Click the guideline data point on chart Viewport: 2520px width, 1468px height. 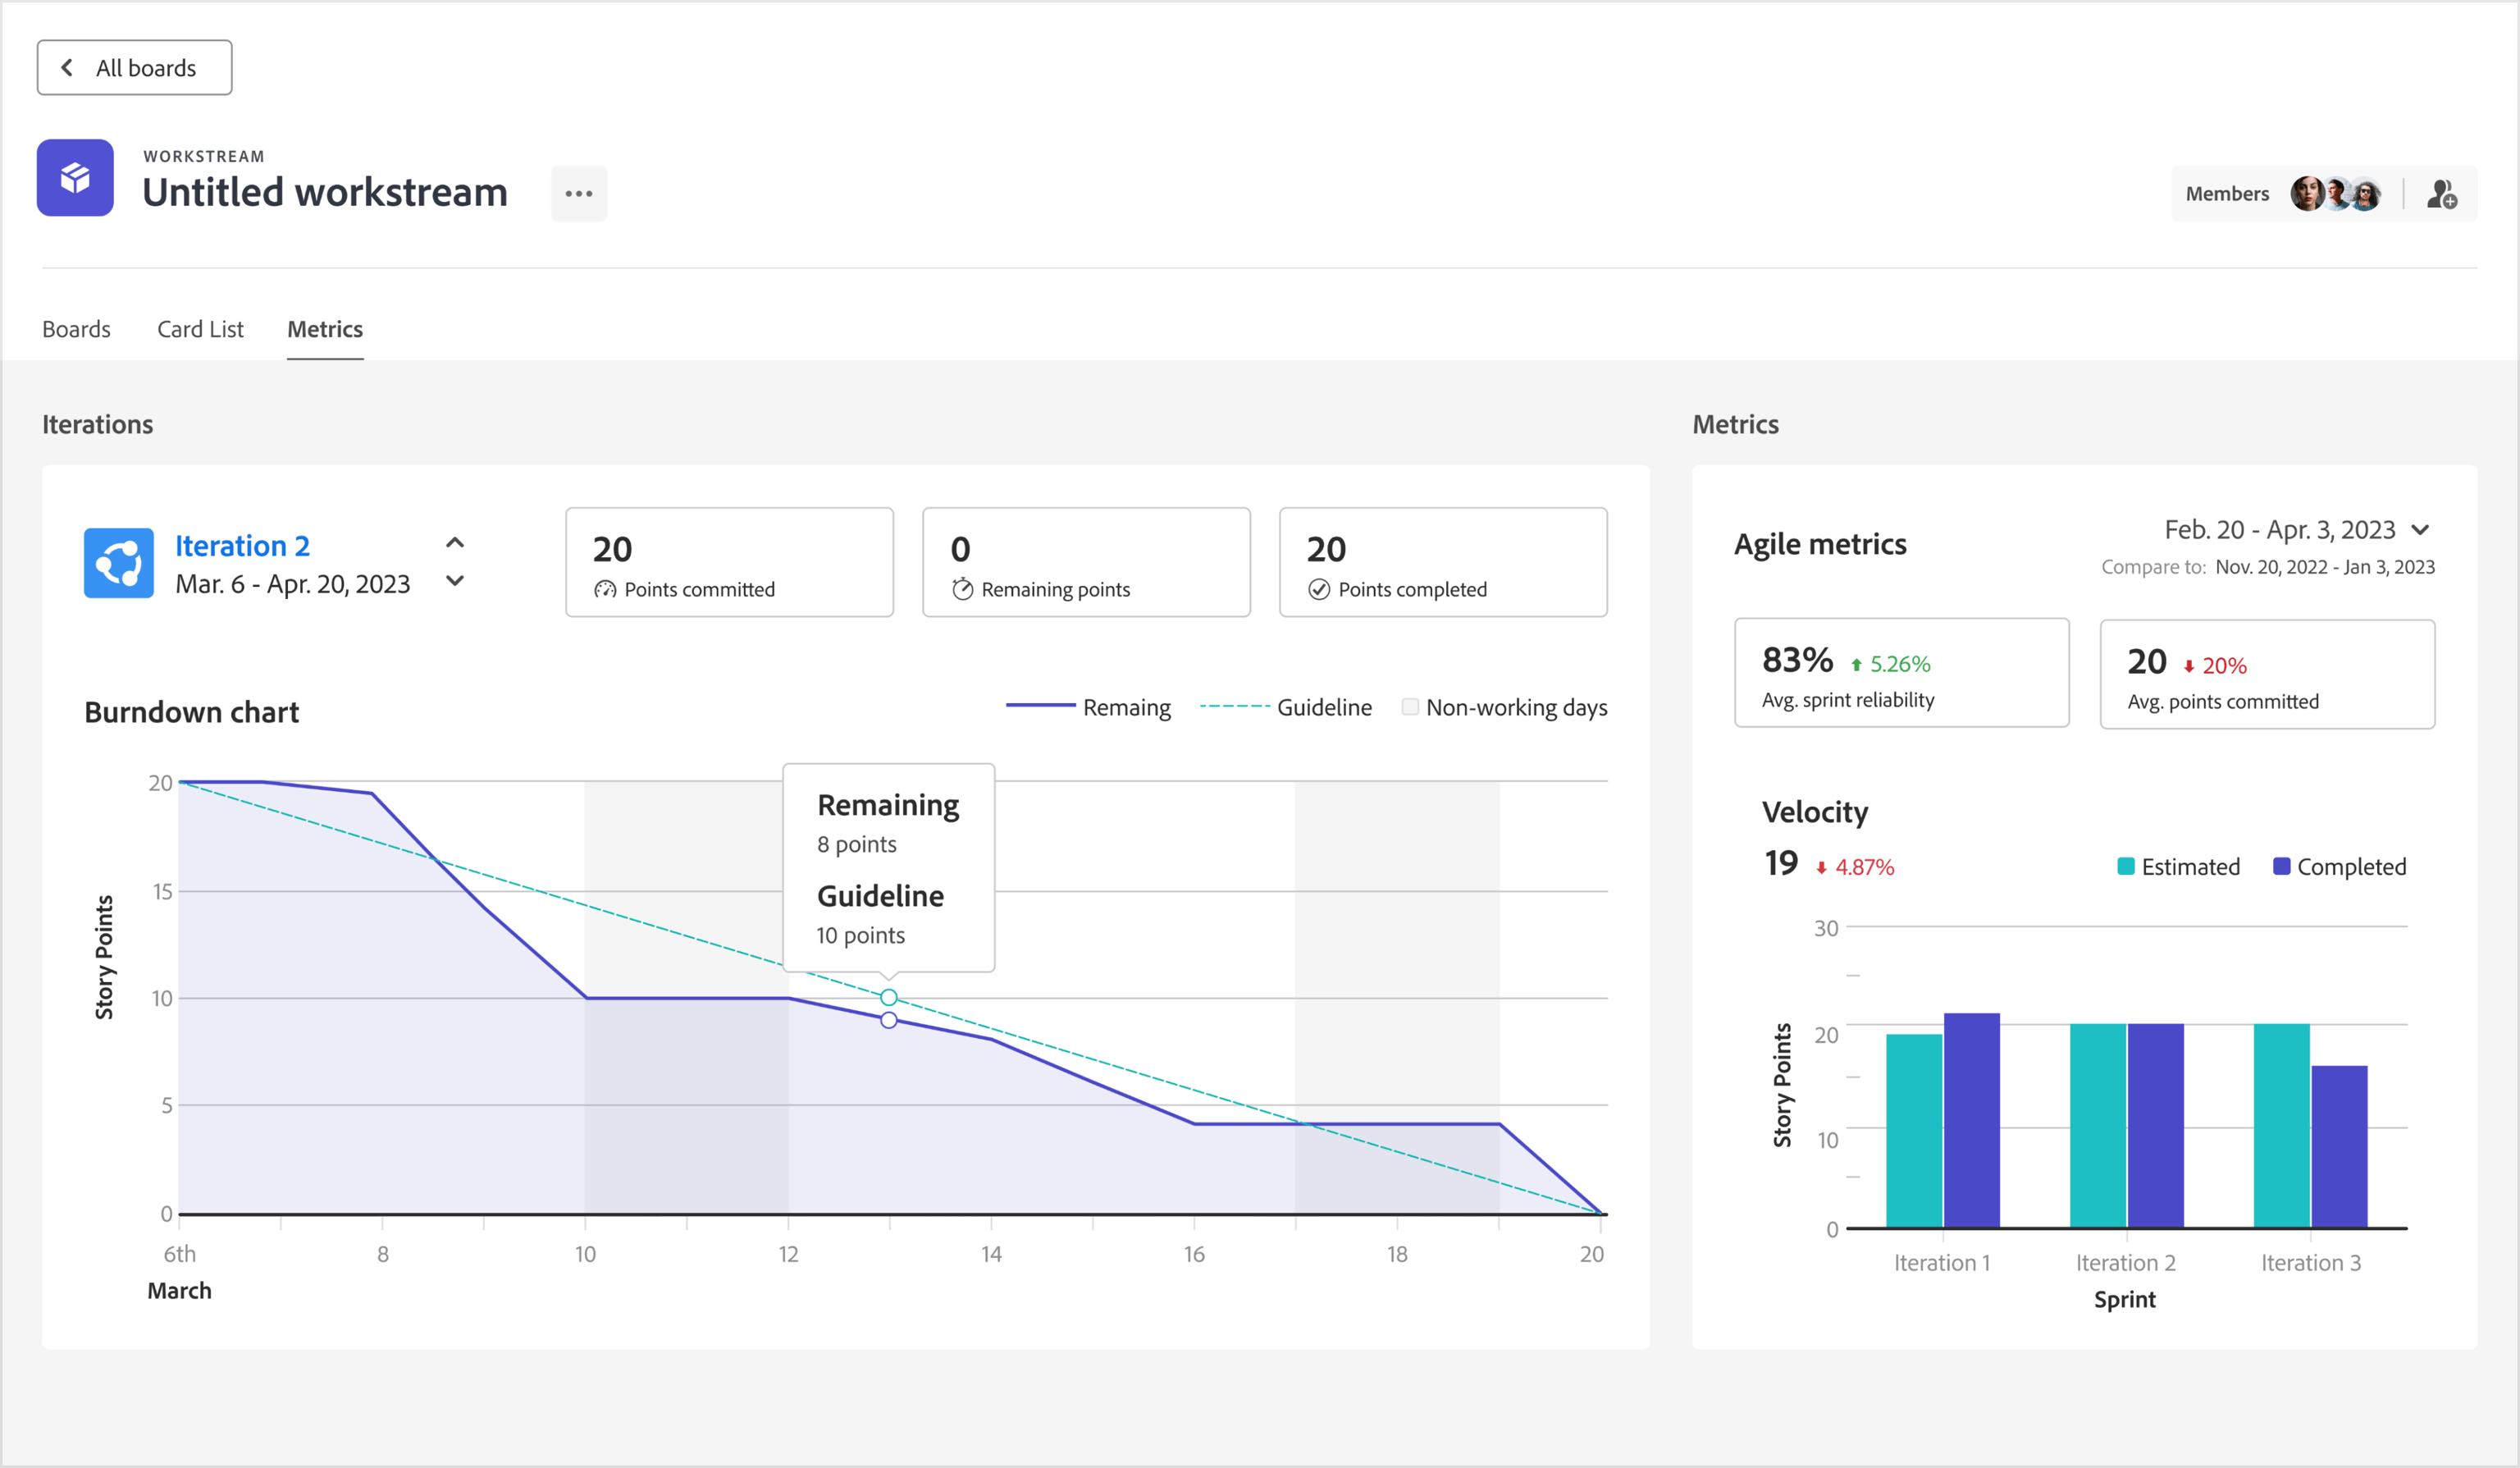click(889, 997)
